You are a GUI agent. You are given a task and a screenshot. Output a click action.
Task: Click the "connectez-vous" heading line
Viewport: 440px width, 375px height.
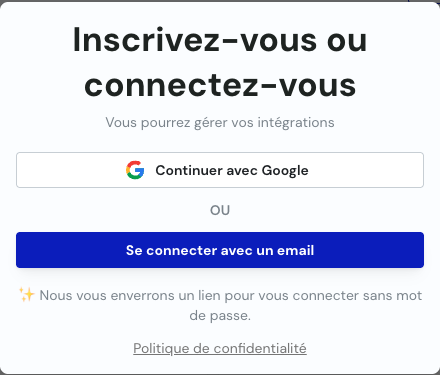pyautogui.click(x=220, y=85)
